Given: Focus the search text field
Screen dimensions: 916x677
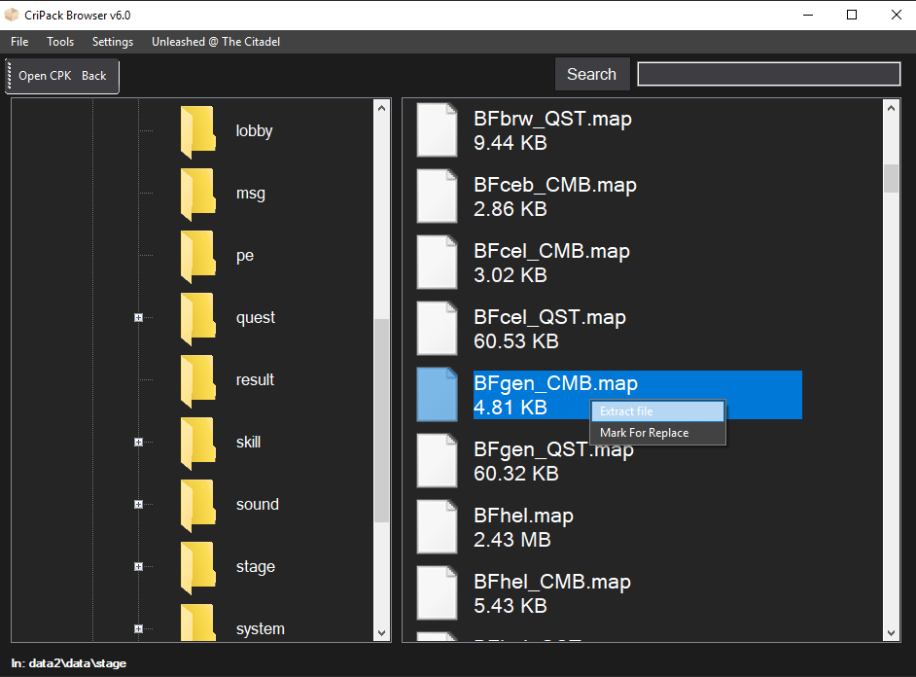Looking at the screenshot, I should pyautogui.click(x=769, y=74).
